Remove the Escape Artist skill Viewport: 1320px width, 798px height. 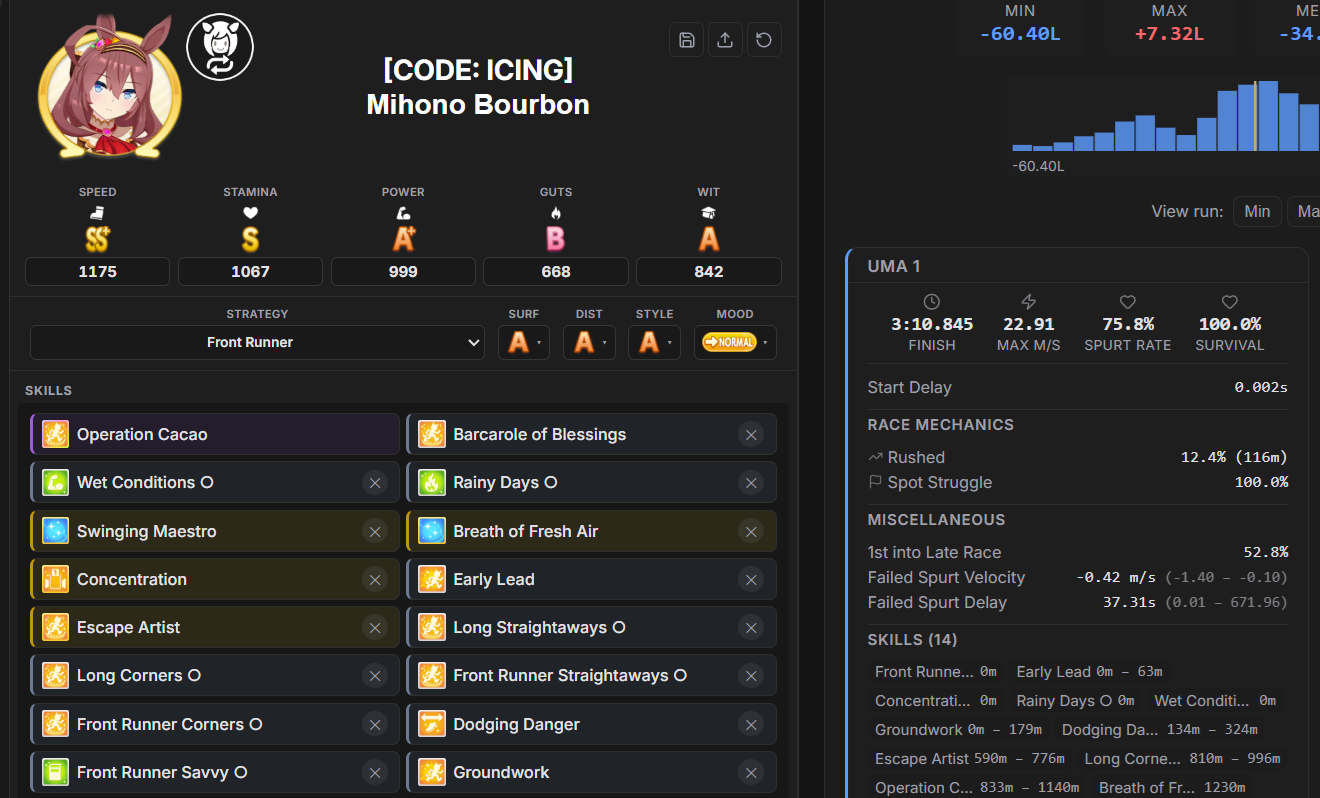coord(375,627)
